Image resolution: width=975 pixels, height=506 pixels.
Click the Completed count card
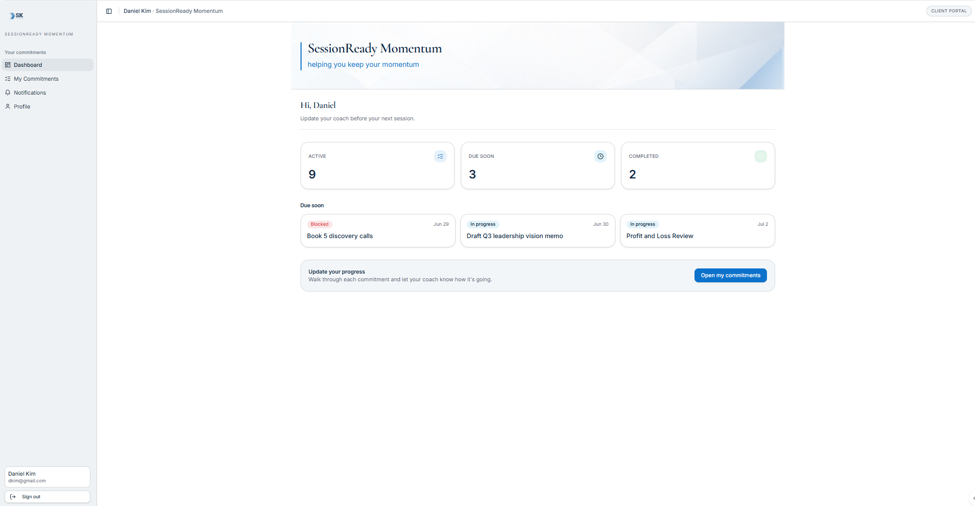point(698,165)
